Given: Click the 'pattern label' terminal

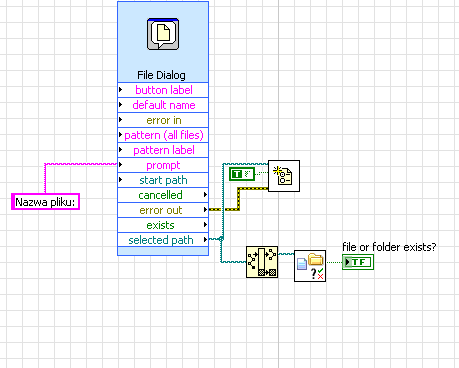Looking at the screenshot, I should [163, 150].
